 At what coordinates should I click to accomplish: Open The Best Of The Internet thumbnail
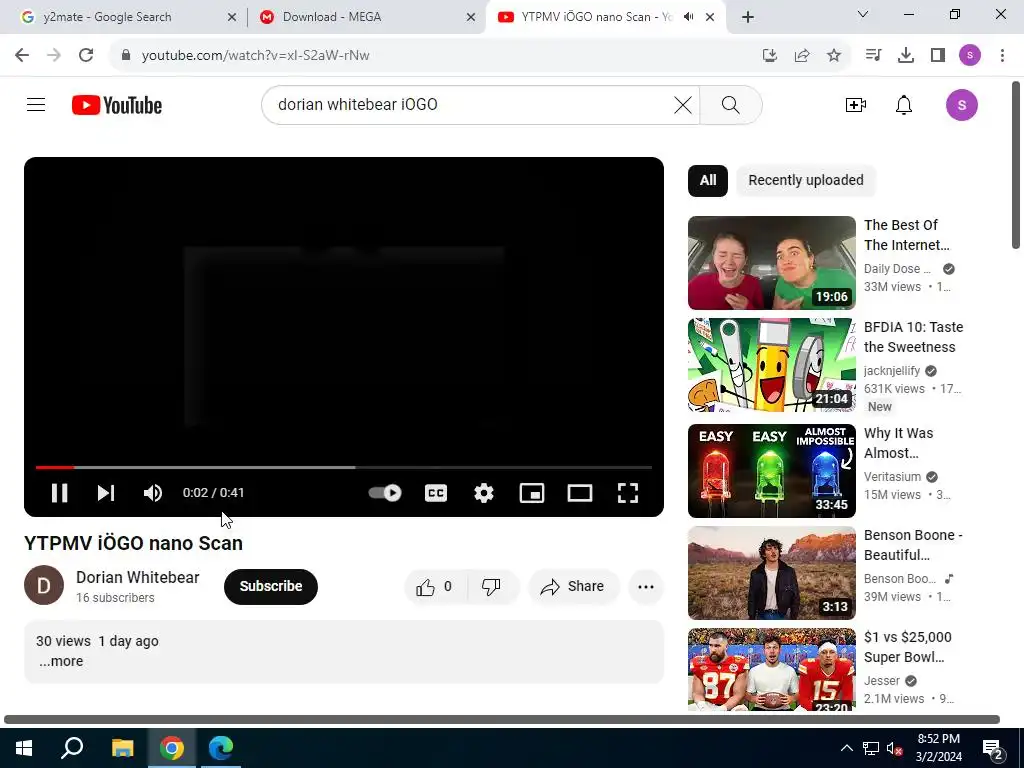click(771, 263)
